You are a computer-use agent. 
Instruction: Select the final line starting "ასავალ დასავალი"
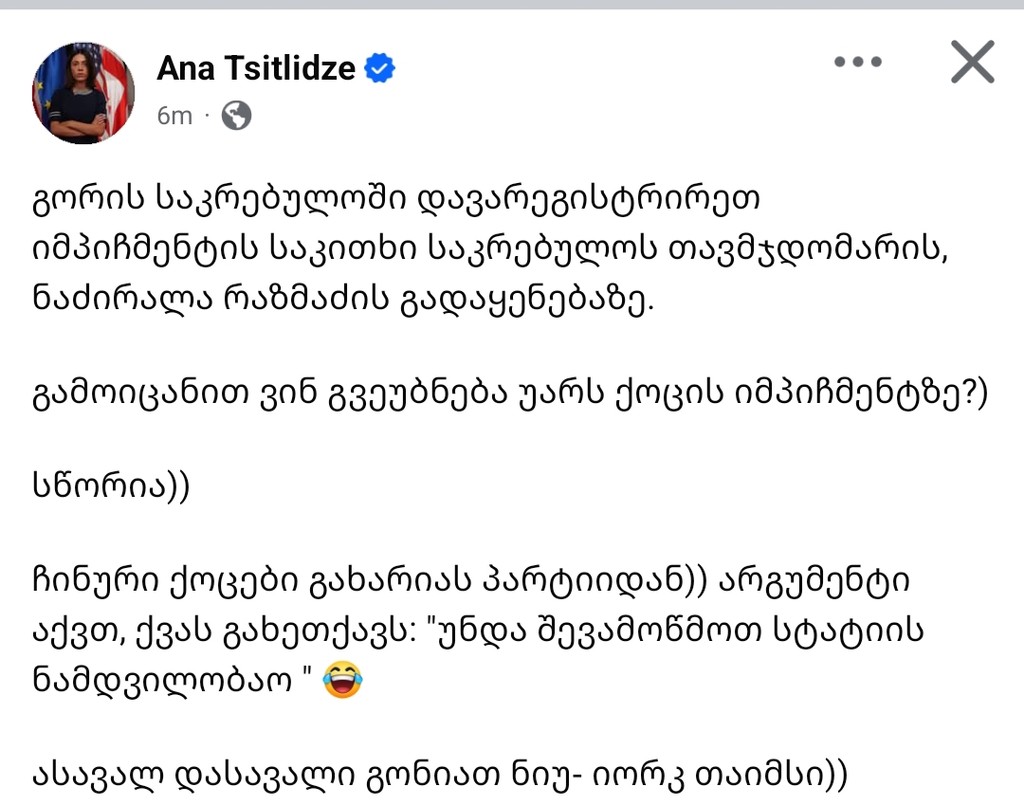440,776
